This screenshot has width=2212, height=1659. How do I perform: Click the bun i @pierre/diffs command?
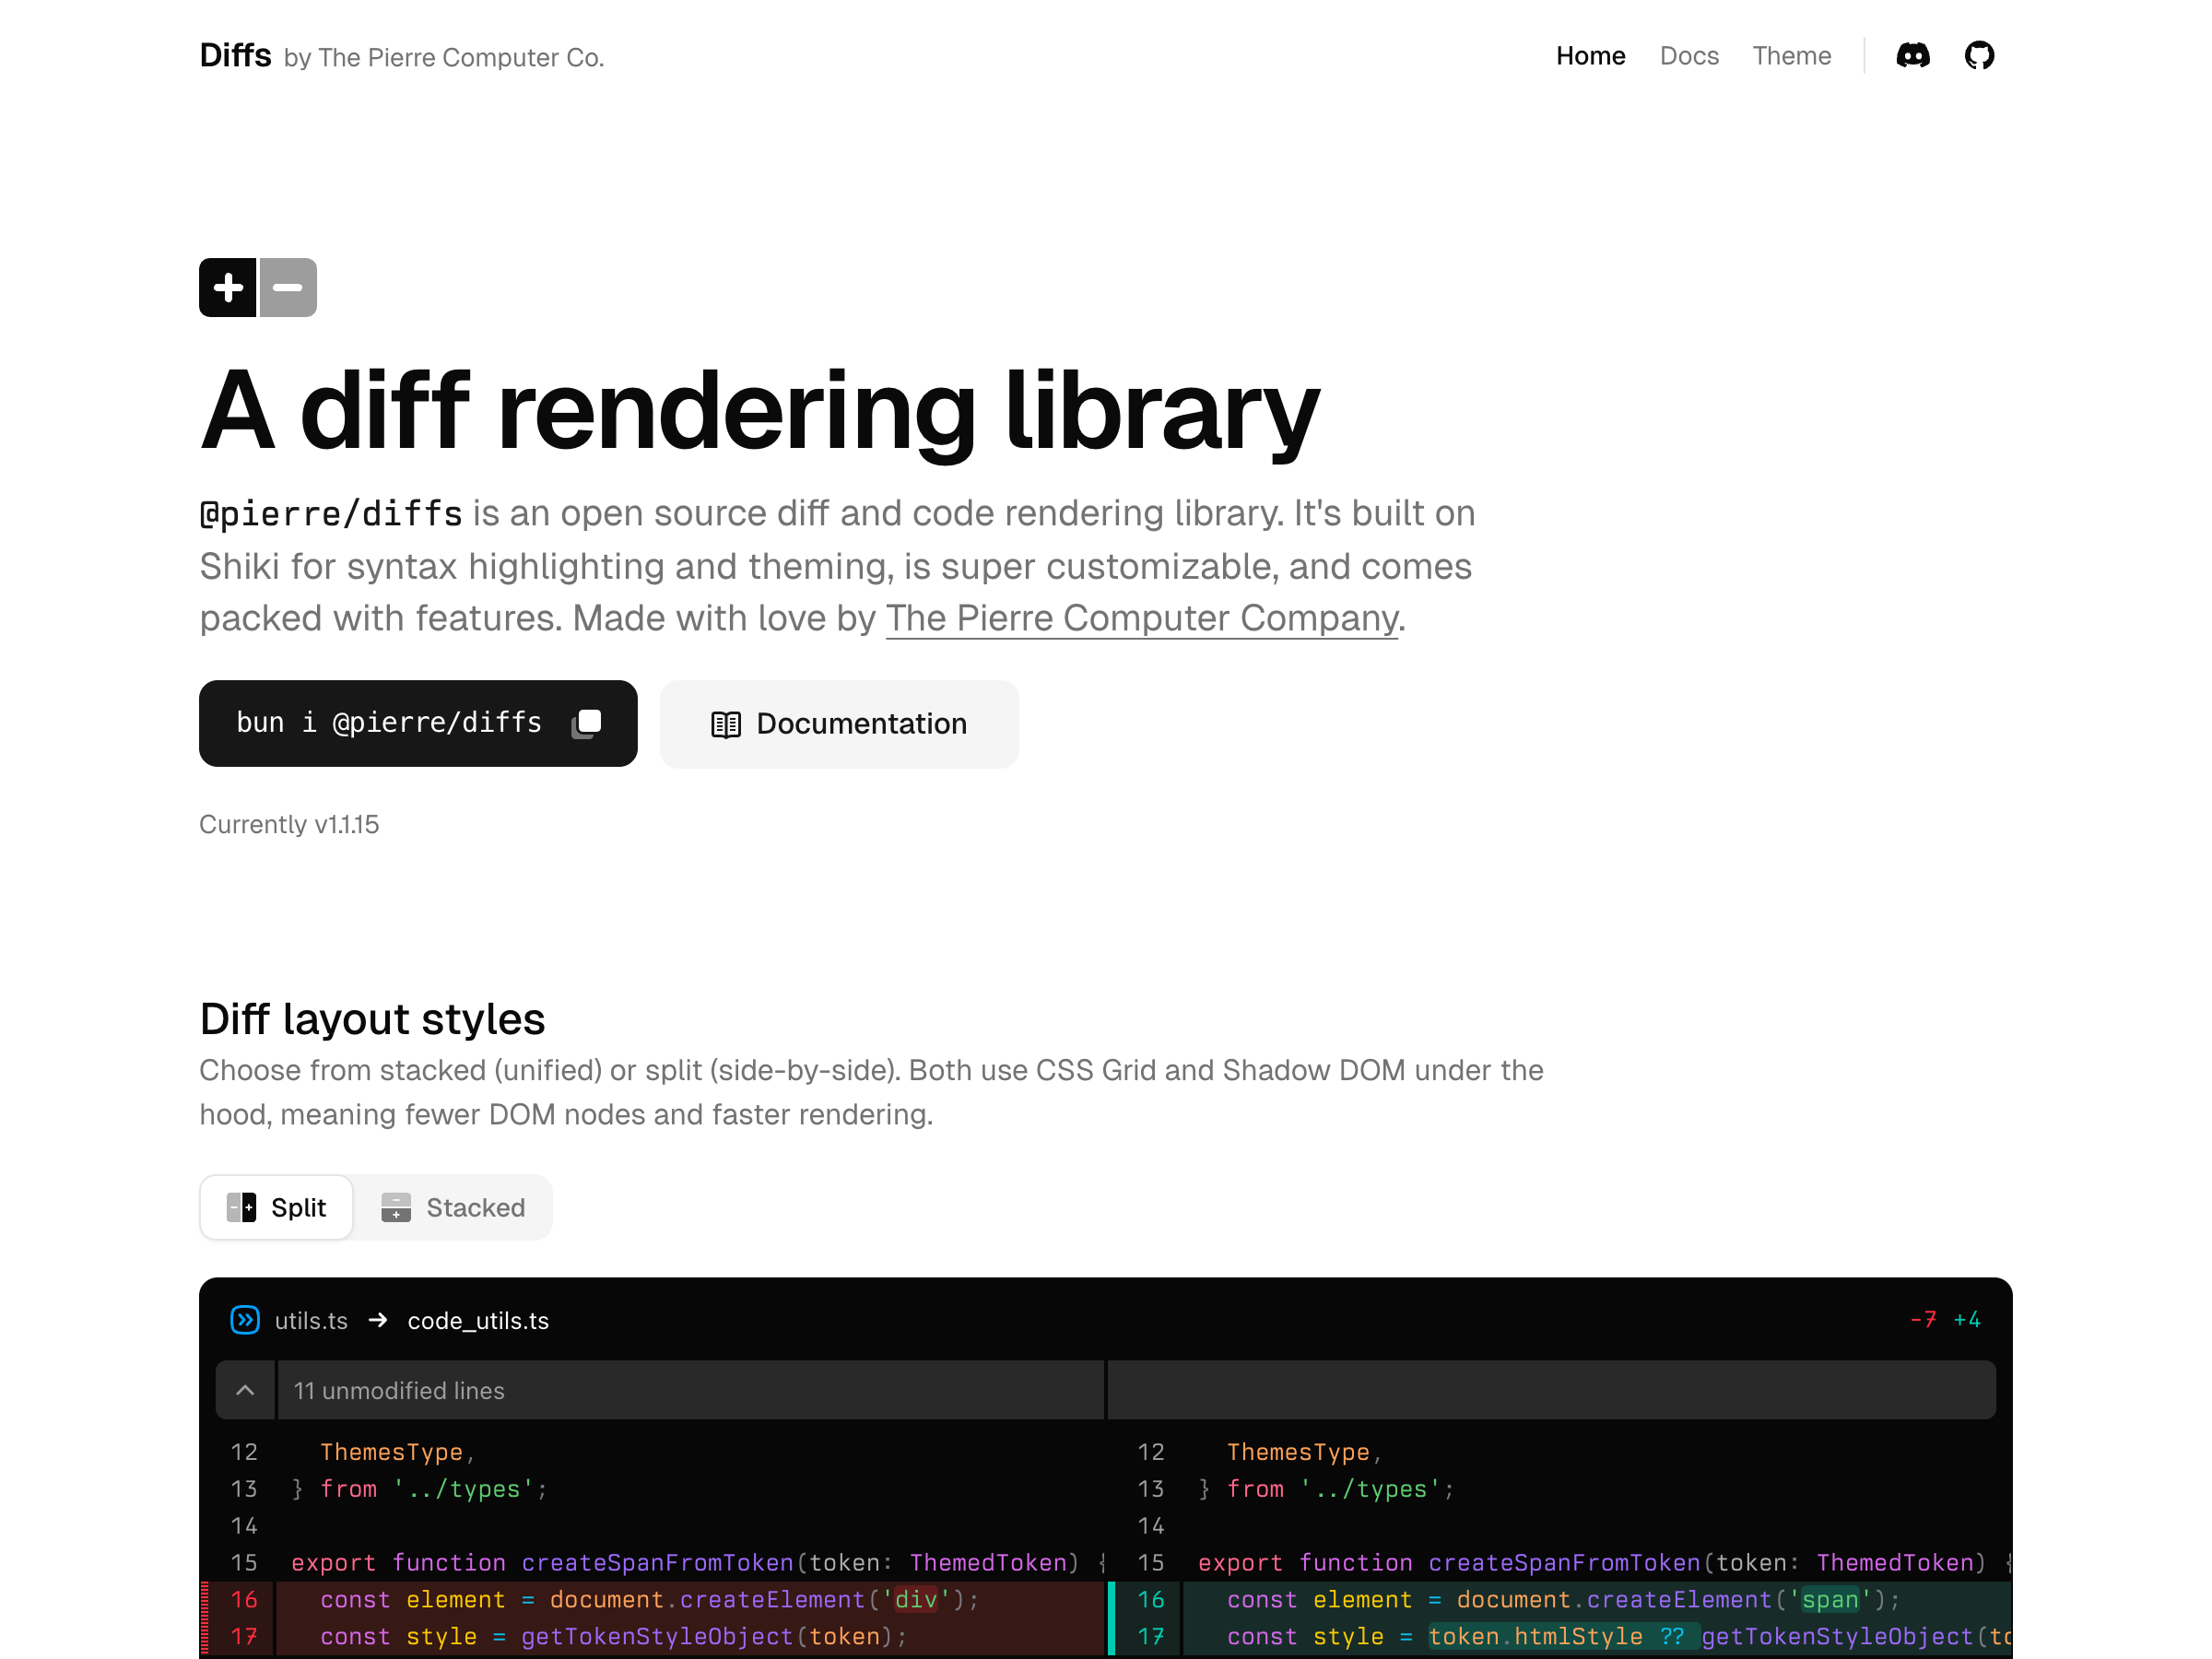(389, 723)
